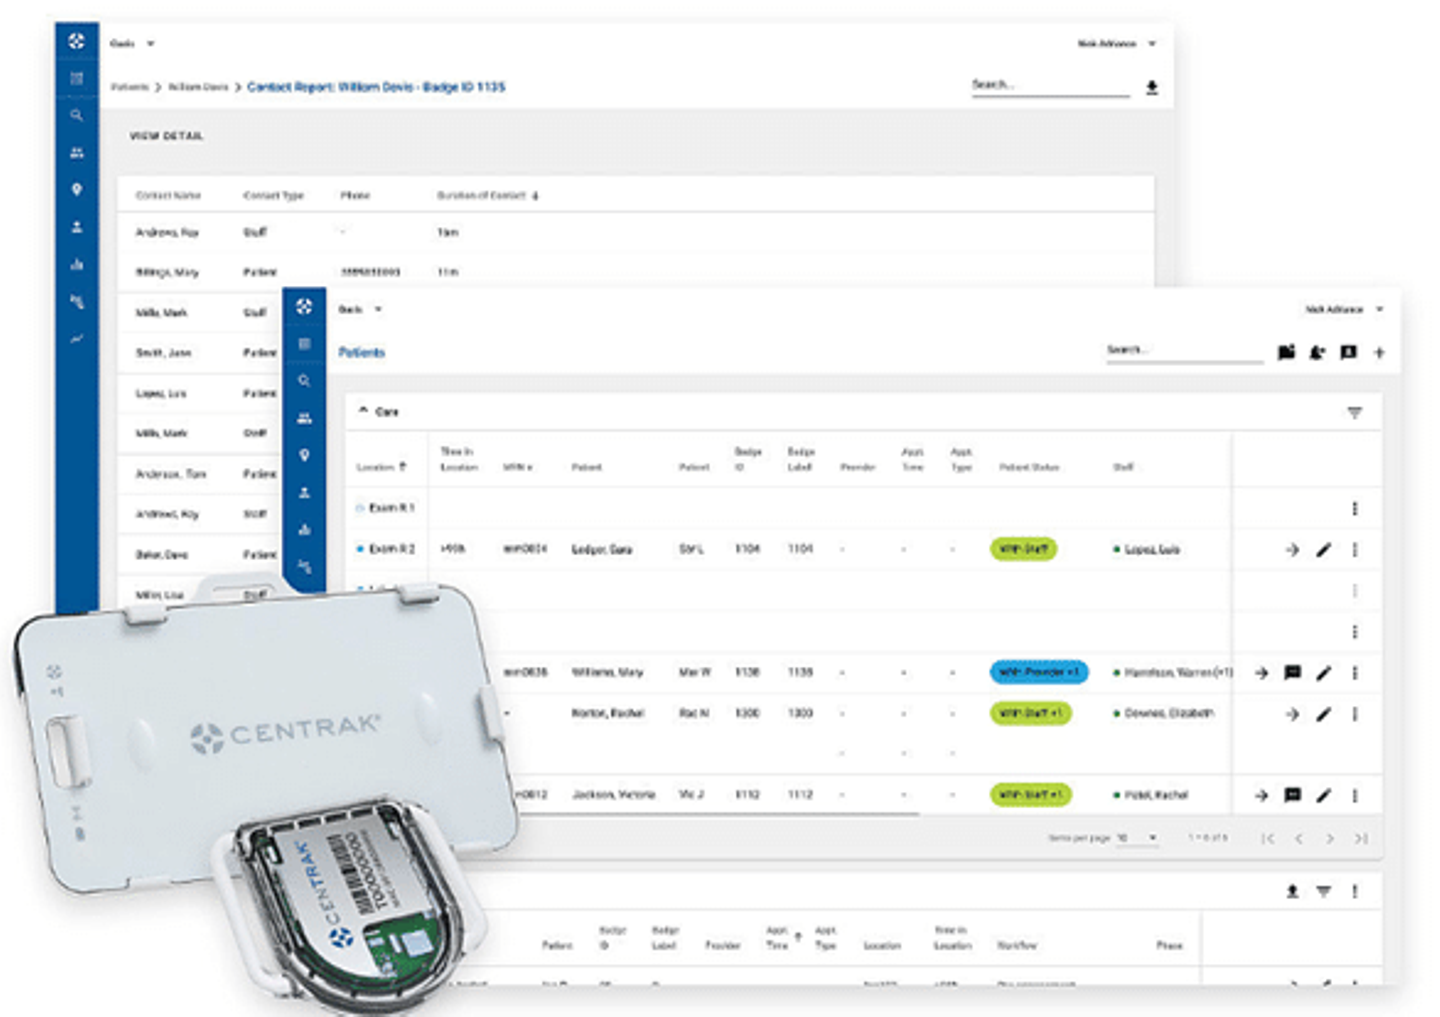Open the William Davis breadcrumb link

click(x=198, y=87)
